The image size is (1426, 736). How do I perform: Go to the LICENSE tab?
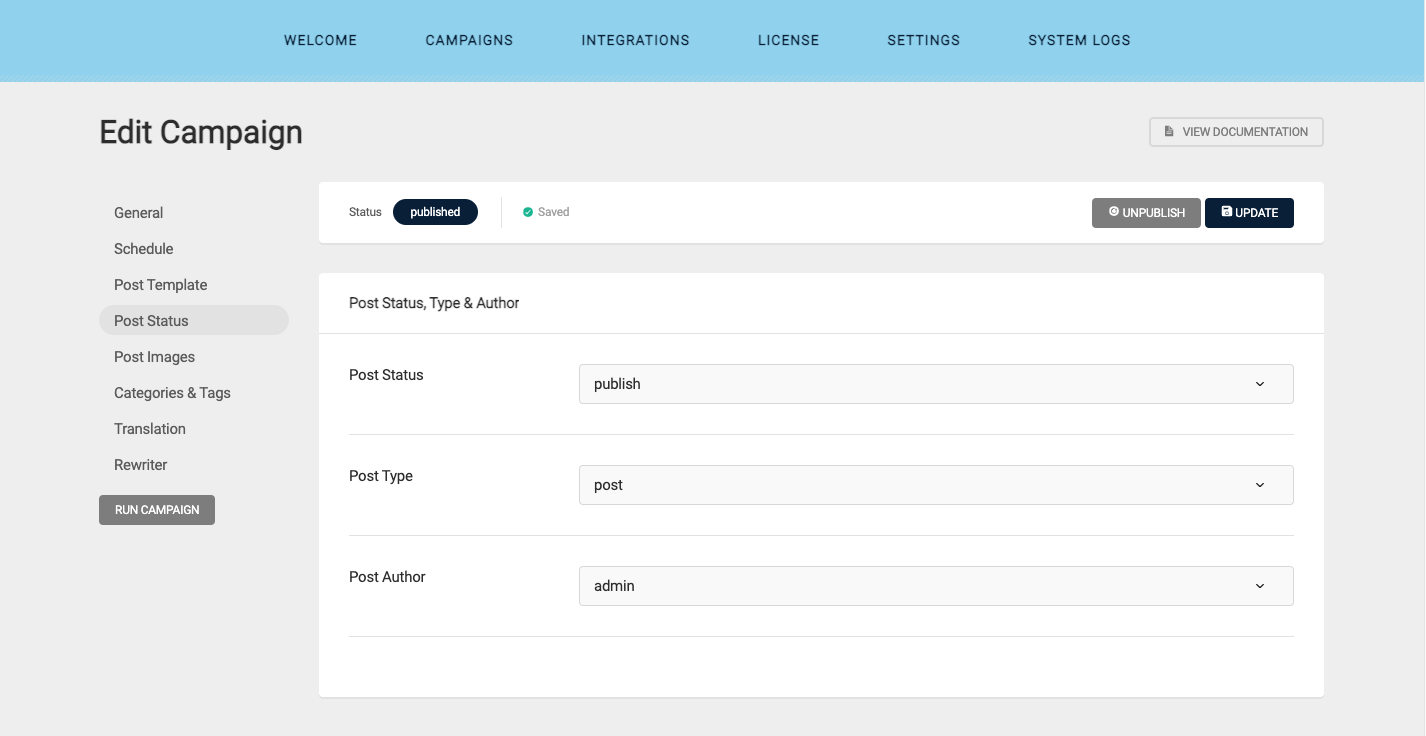(788, 40)
